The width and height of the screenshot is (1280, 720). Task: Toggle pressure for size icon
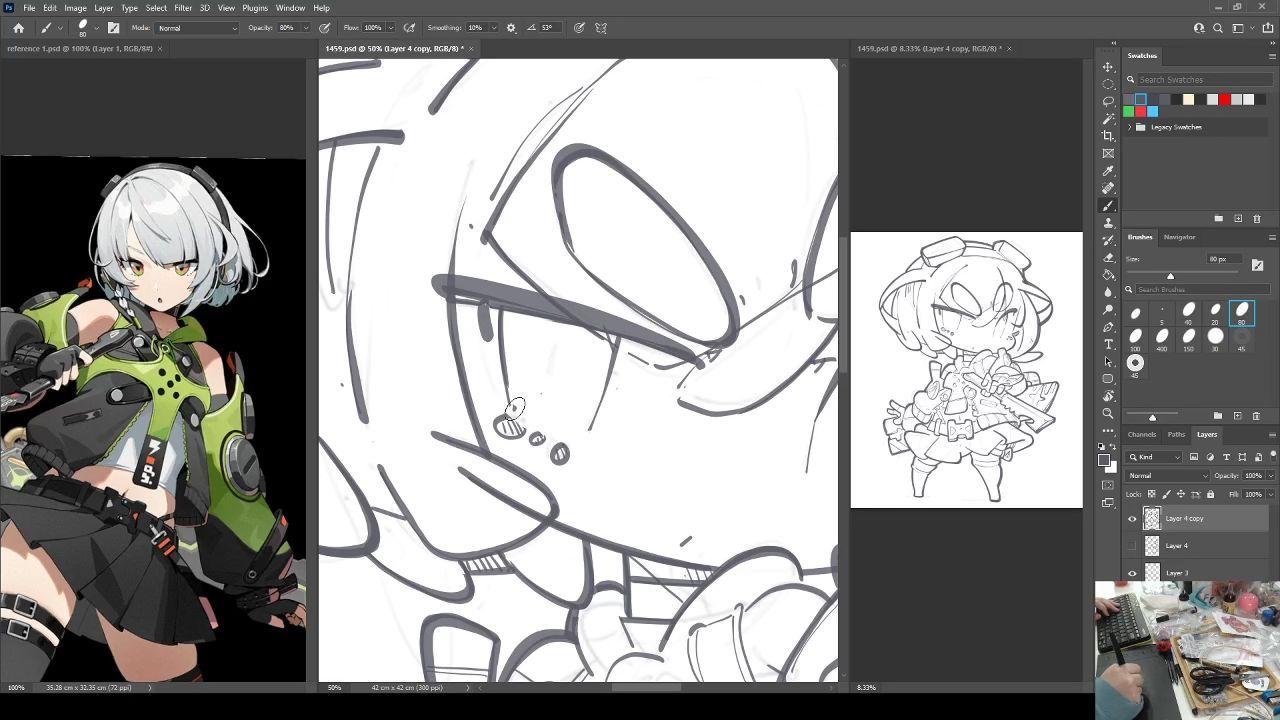click(579, 28)
